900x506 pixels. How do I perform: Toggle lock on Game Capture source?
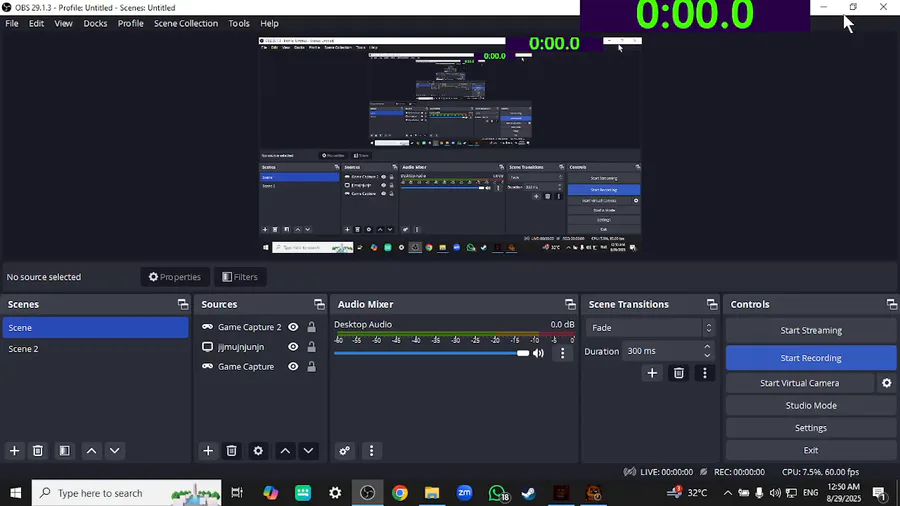click(311, 367)
